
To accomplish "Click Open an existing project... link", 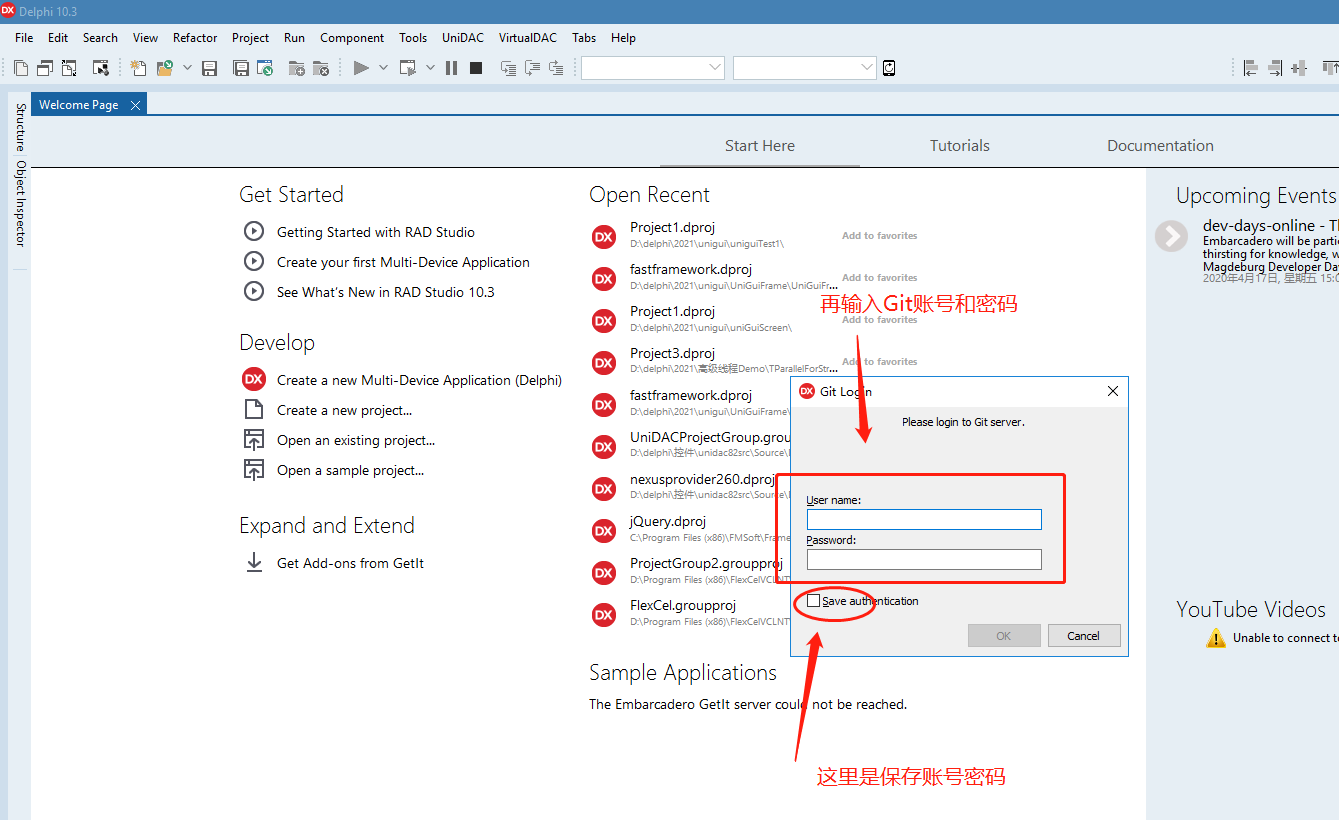I will 356,440.
